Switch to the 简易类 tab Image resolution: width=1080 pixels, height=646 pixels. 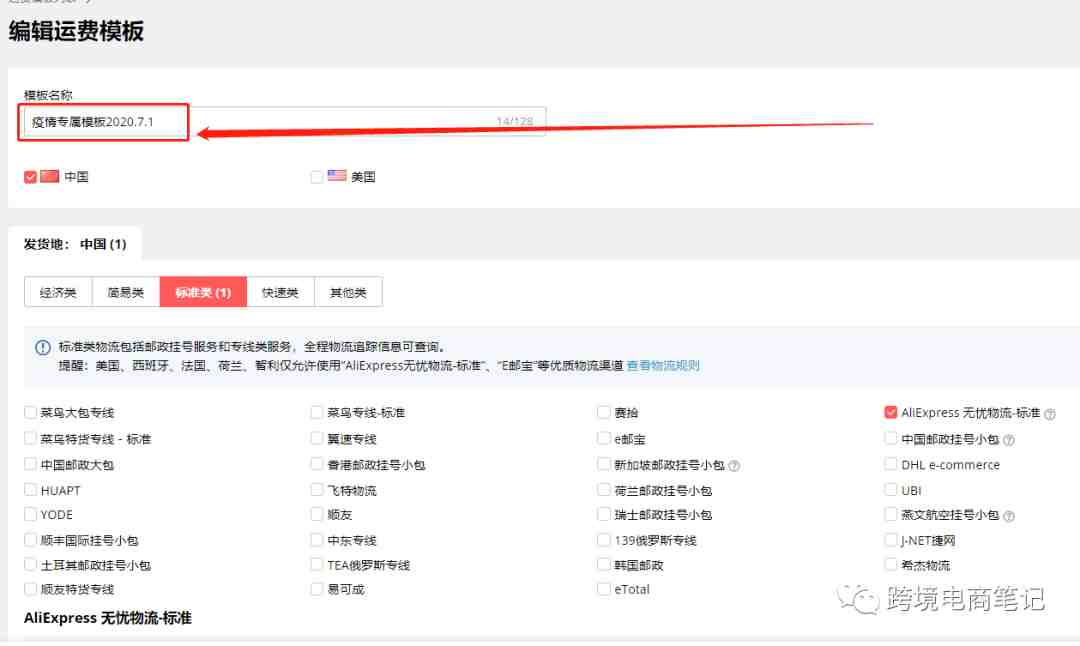126,292
